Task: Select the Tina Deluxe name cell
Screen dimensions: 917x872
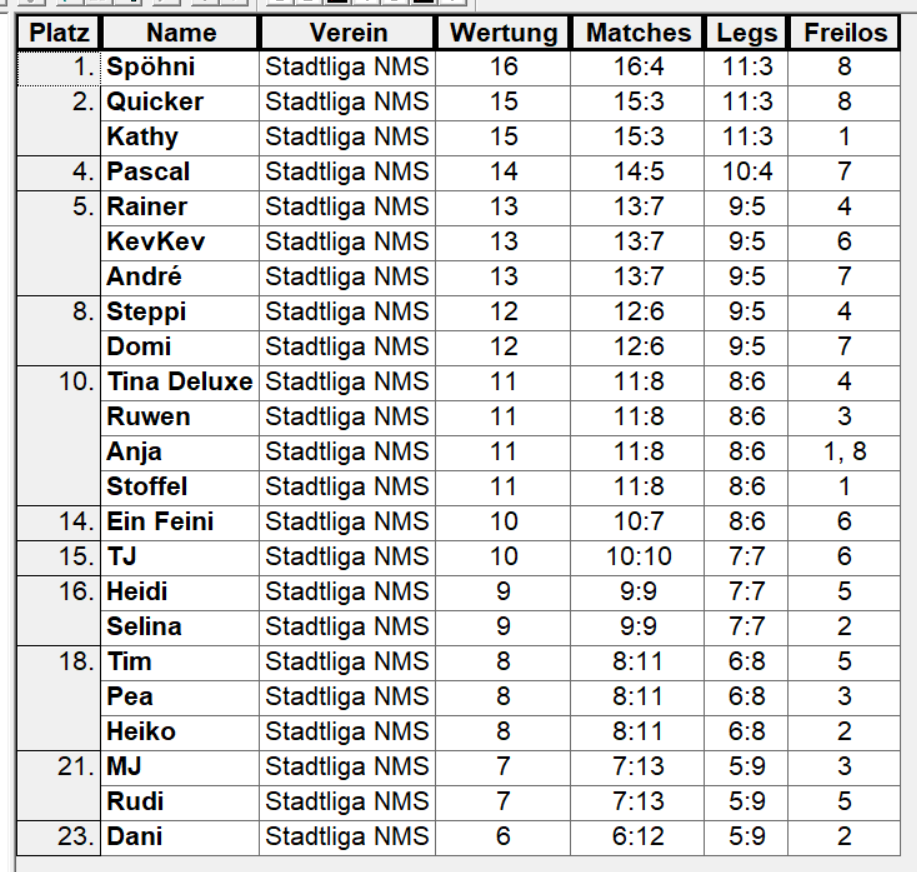Action: click(x=179, y=382)
